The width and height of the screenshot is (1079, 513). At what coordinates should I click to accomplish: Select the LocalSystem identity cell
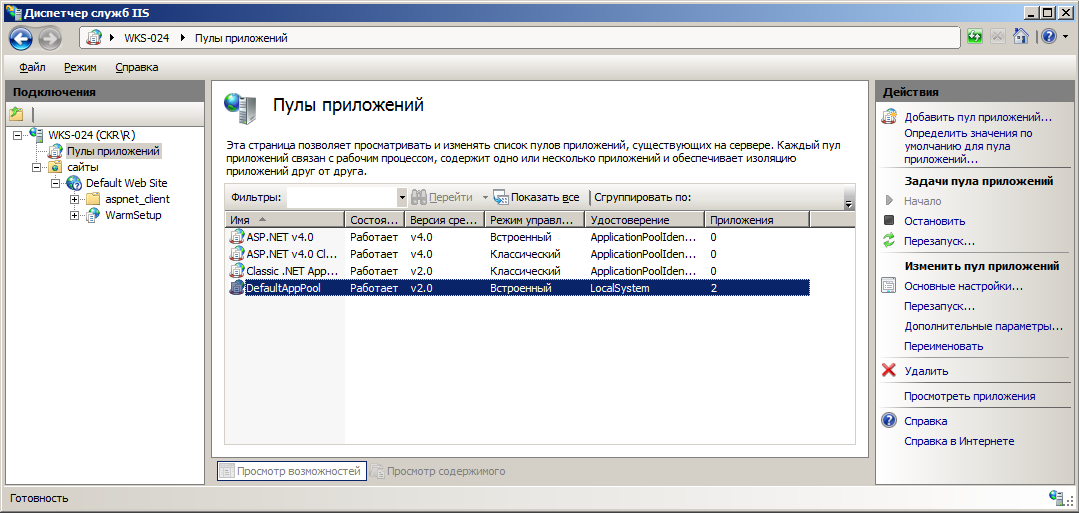[619, 289]
